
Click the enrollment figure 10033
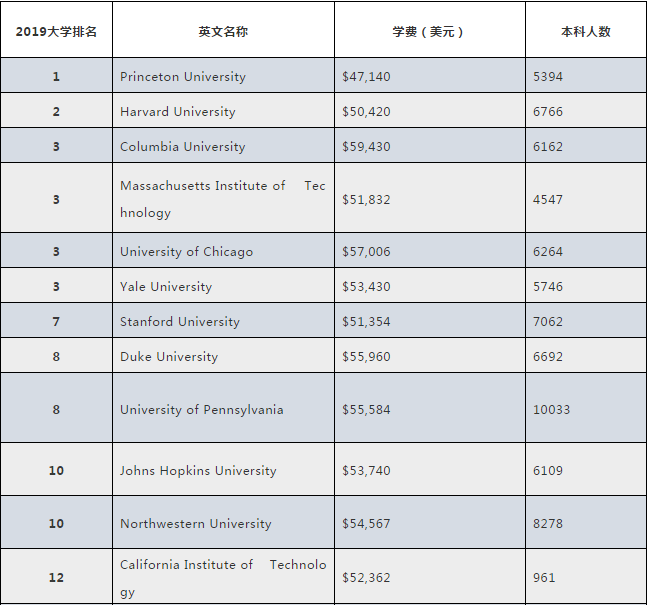tap(551, 409)
